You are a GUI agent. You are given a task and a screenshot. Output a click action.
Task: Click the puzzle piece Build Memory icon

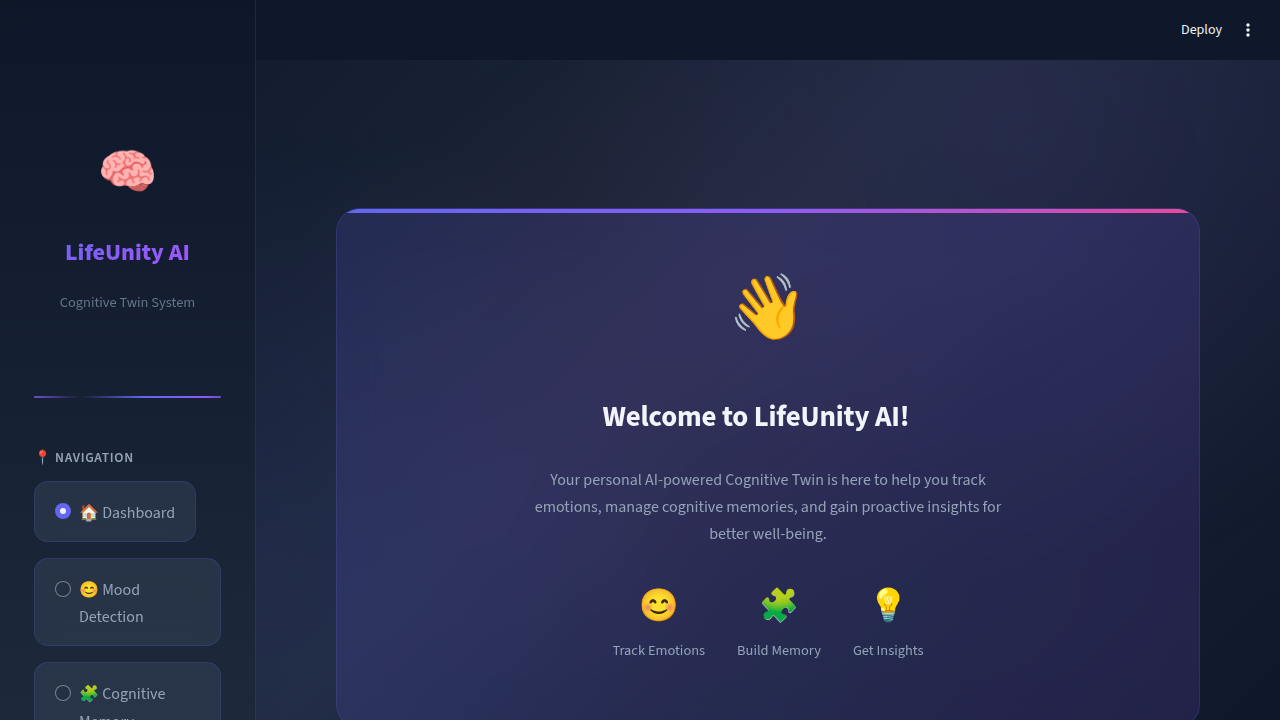pyautogui.click(x=779, y=605)
